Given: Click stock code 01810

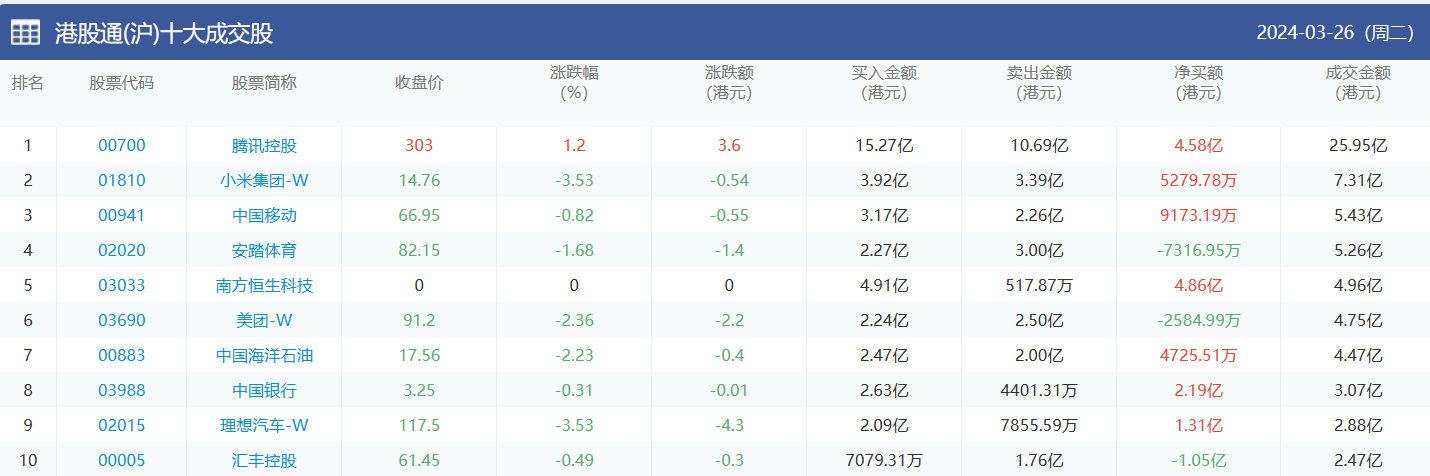Looking at the screenshot, I should coord(122,180).
